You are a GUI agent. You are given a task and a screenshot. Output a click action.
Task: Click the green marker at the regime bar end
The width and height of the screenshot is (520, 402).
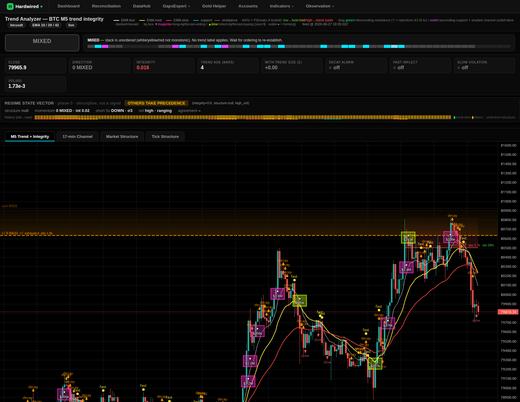pos(454,117)
